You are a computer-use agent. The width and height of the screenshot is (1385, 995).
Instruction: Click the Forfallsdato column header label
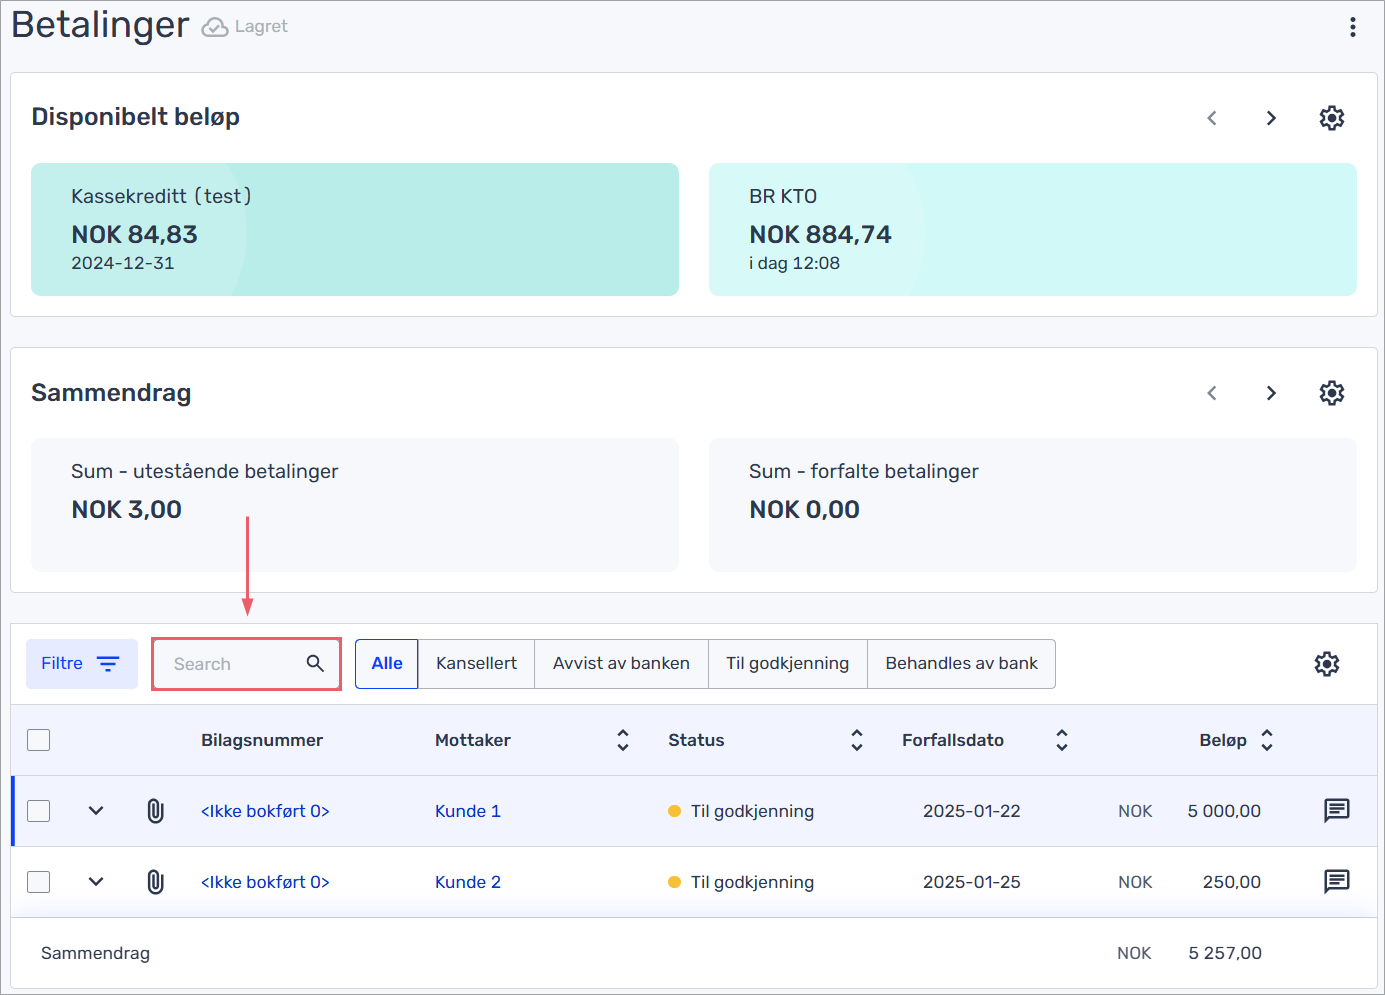(953, 740)
